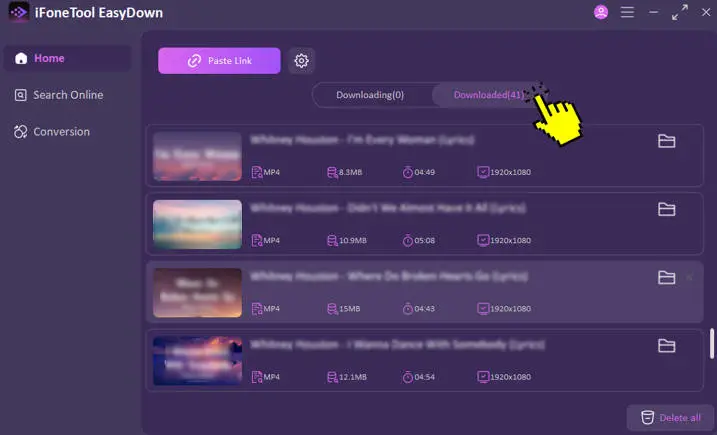
Task: Click clock icon next to 04:43
Action: [407, 309]
